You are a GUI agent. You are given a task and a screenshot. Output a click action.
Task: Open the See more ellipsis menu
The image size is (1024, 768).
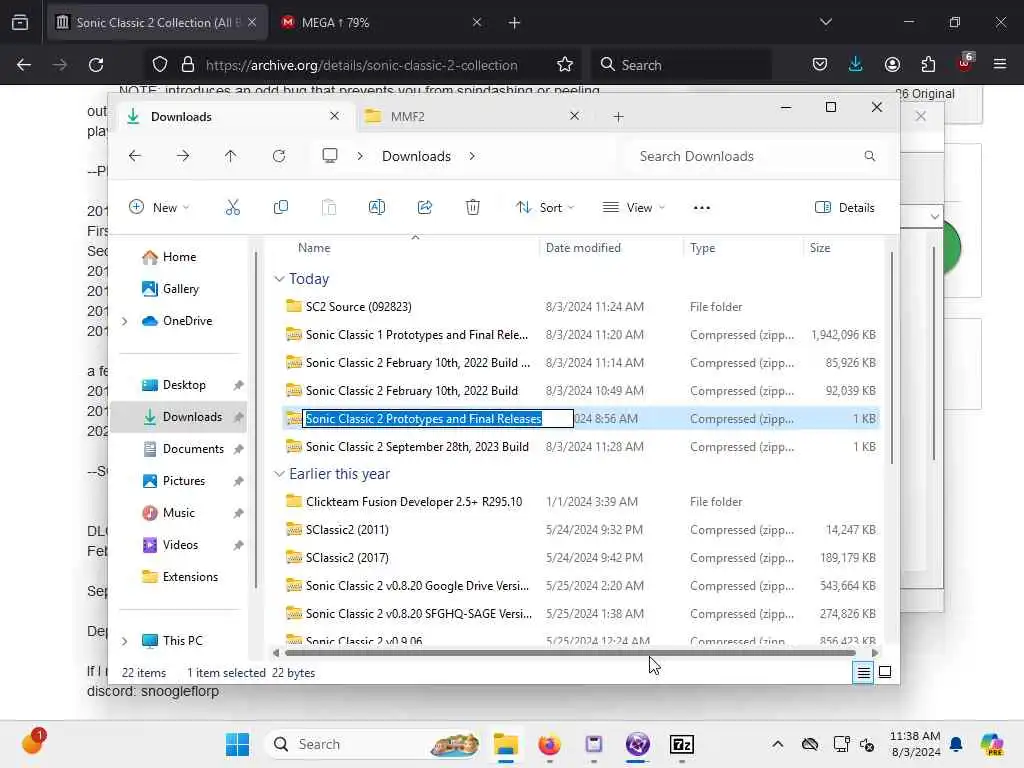[x=701, y=208]
